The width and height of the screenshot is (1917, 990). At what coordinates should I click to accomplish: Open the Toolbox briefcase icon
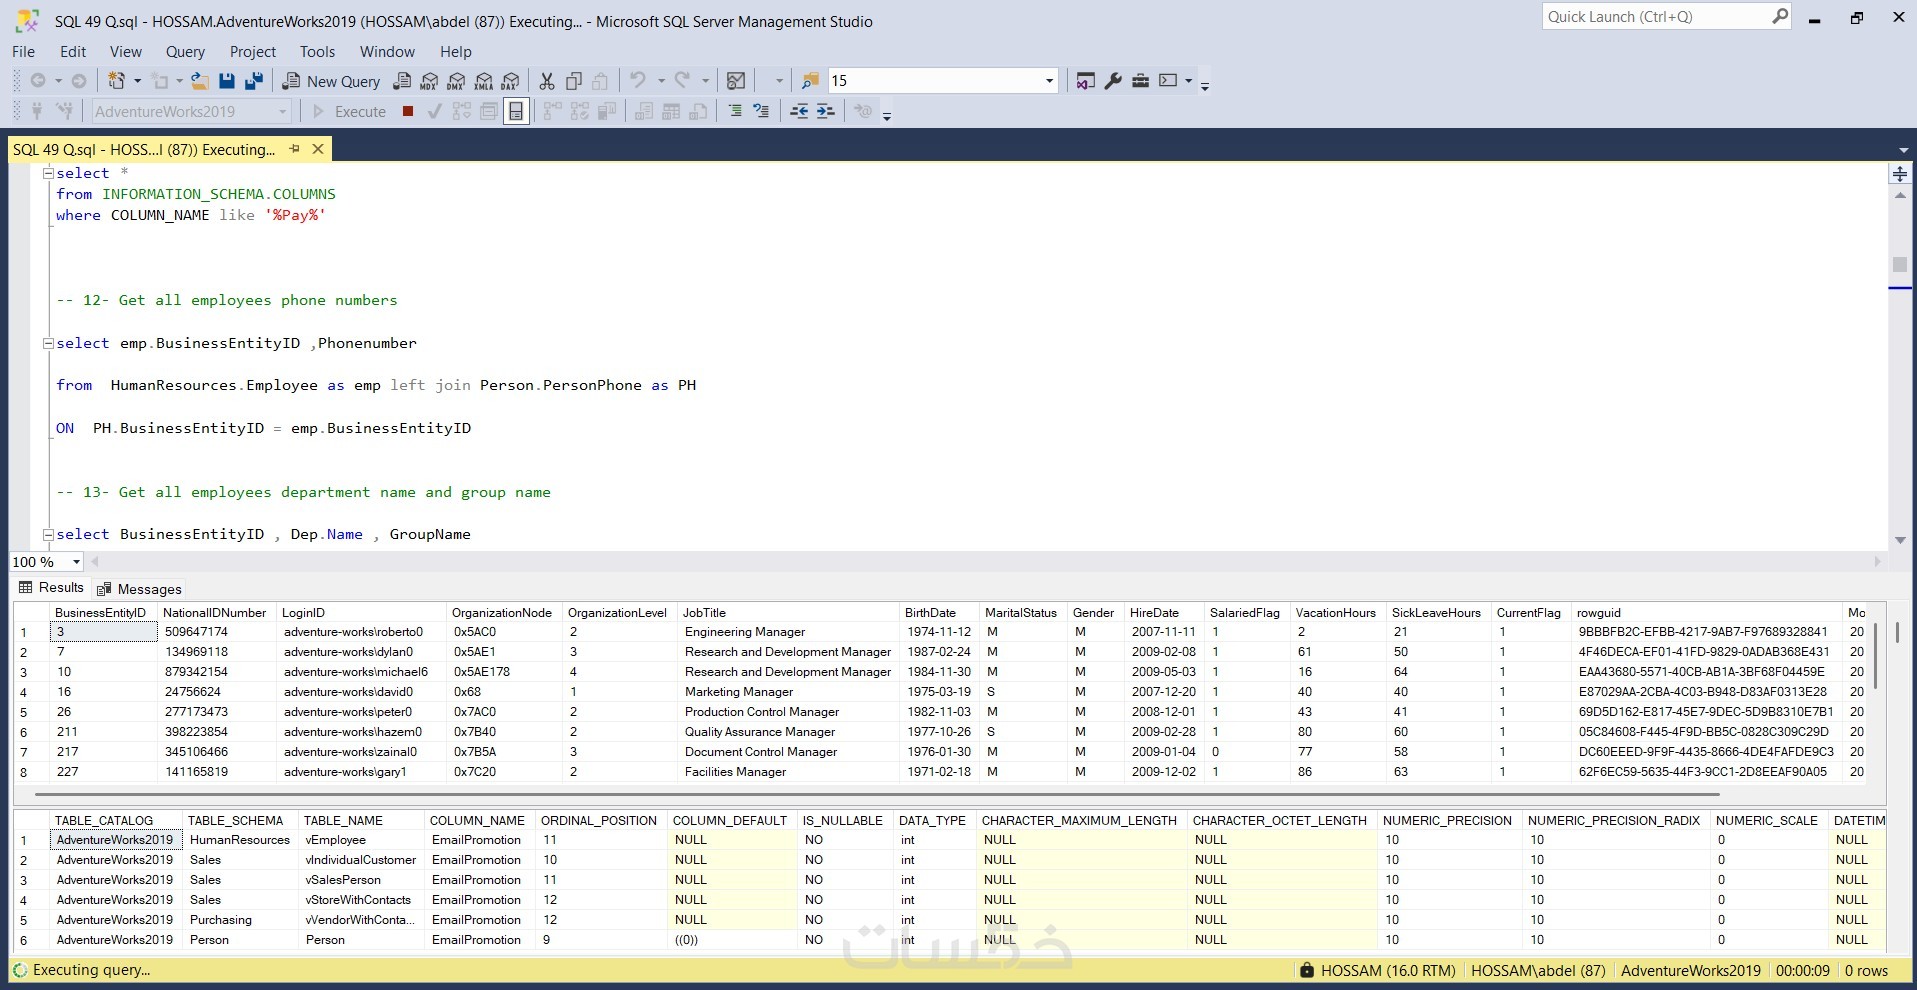tap(1140, 81)
